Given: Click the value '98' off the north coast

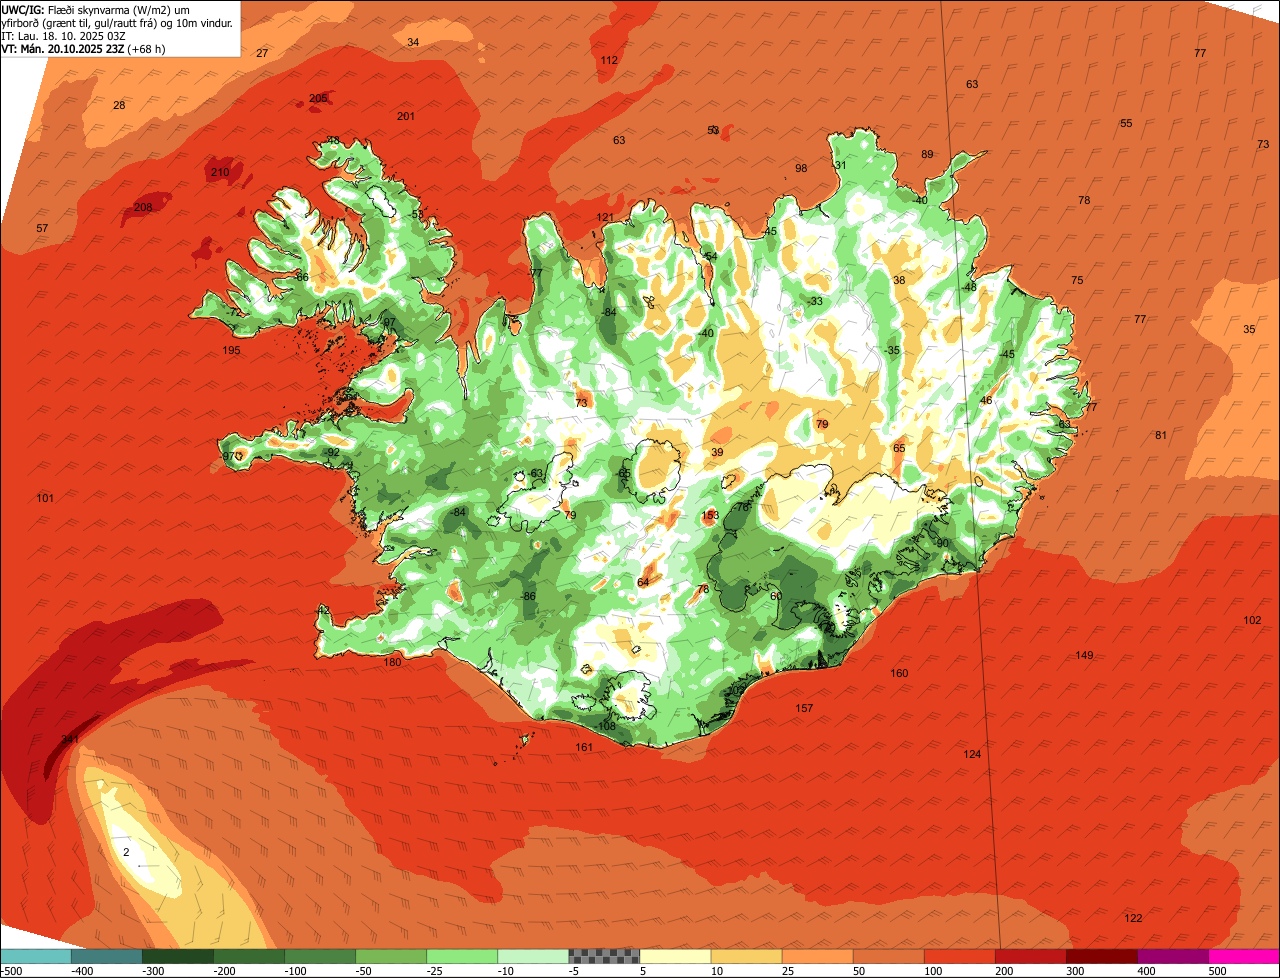Looking at the screenshot, I should click(801, 168).
